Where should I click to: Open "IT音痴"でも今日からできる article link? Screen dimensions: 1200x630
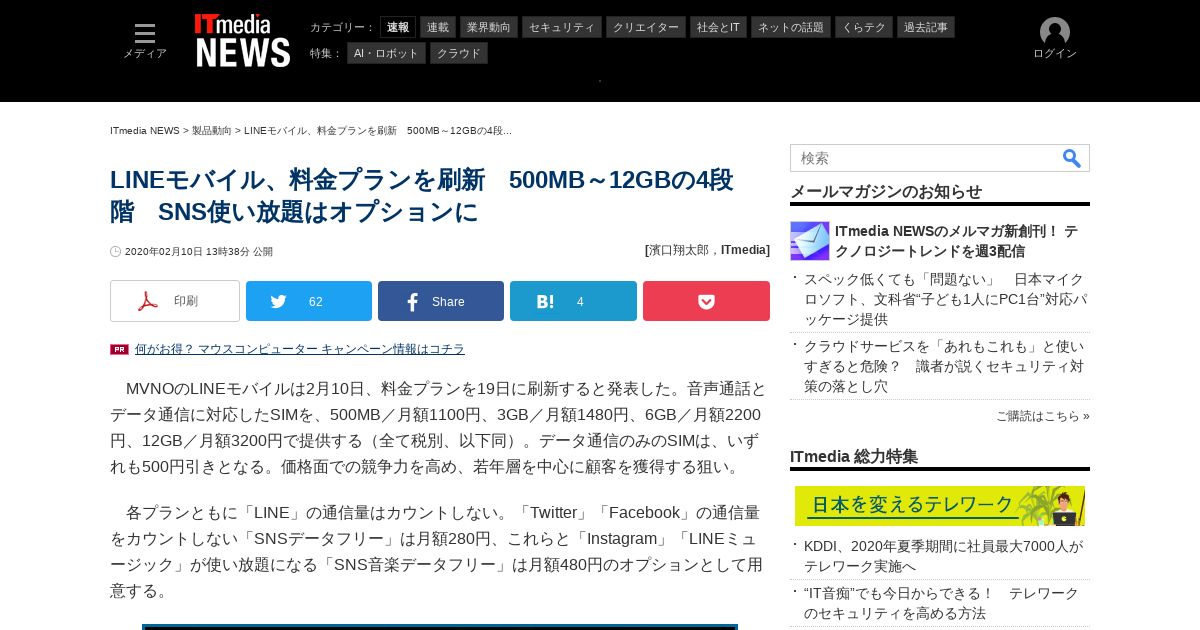coord(942,603)
